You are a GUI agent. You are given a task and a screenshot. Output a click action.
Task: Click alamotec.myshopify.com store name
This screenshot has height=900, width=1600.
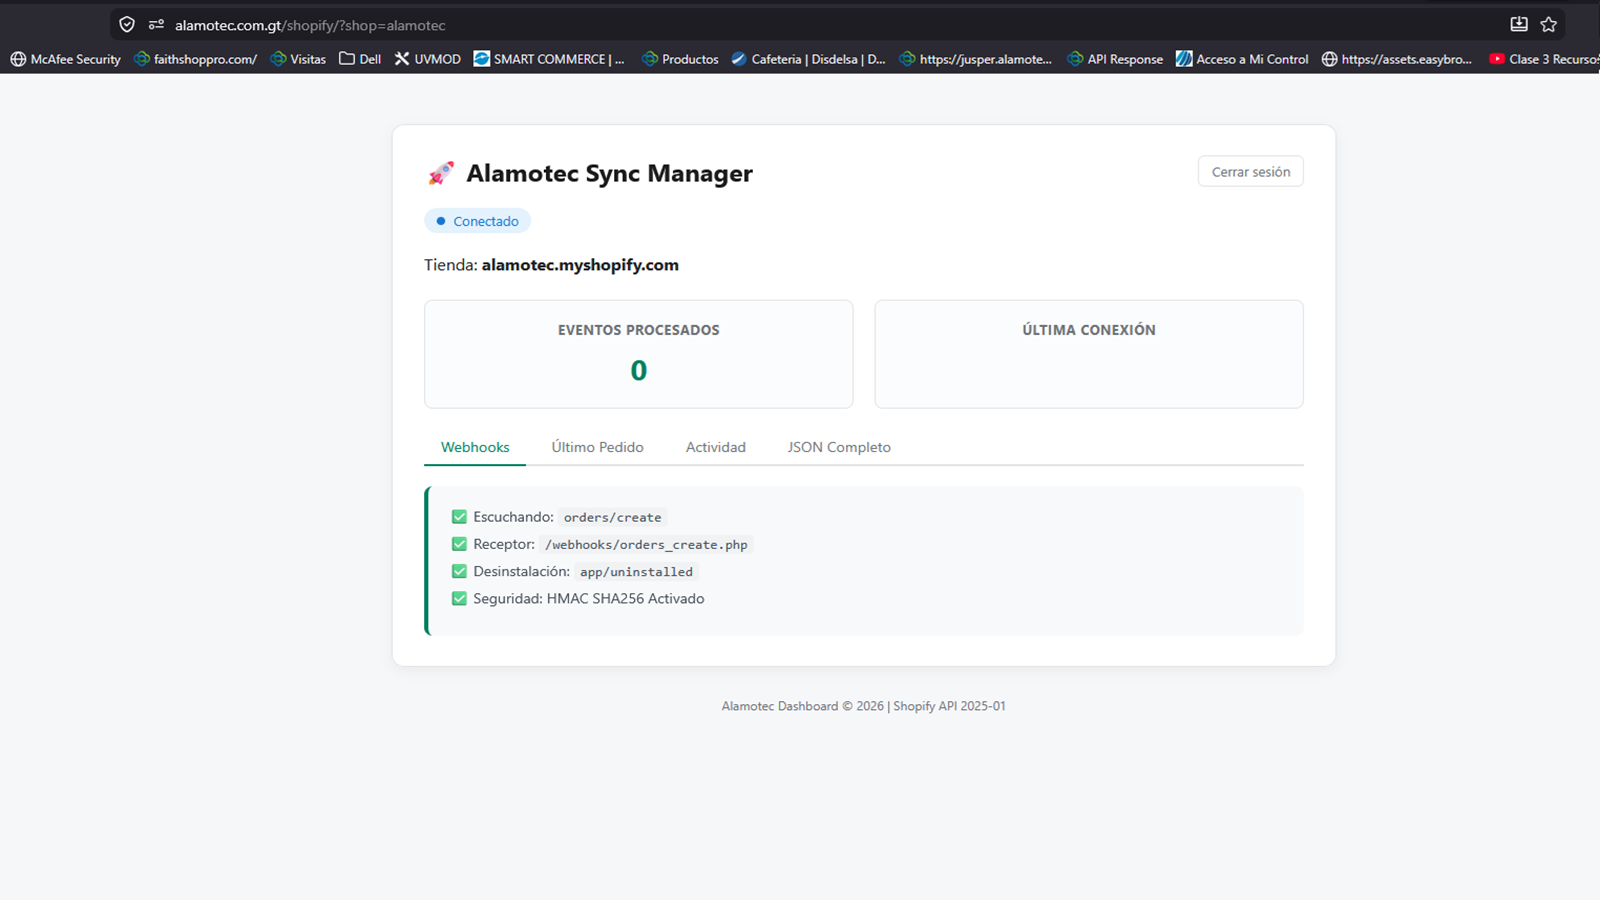(580, 265)
